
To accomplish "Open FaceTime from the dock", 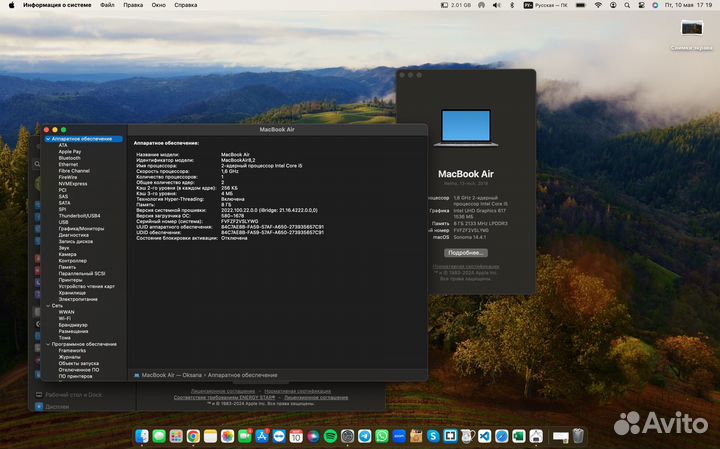I will [x=245, y=436].
